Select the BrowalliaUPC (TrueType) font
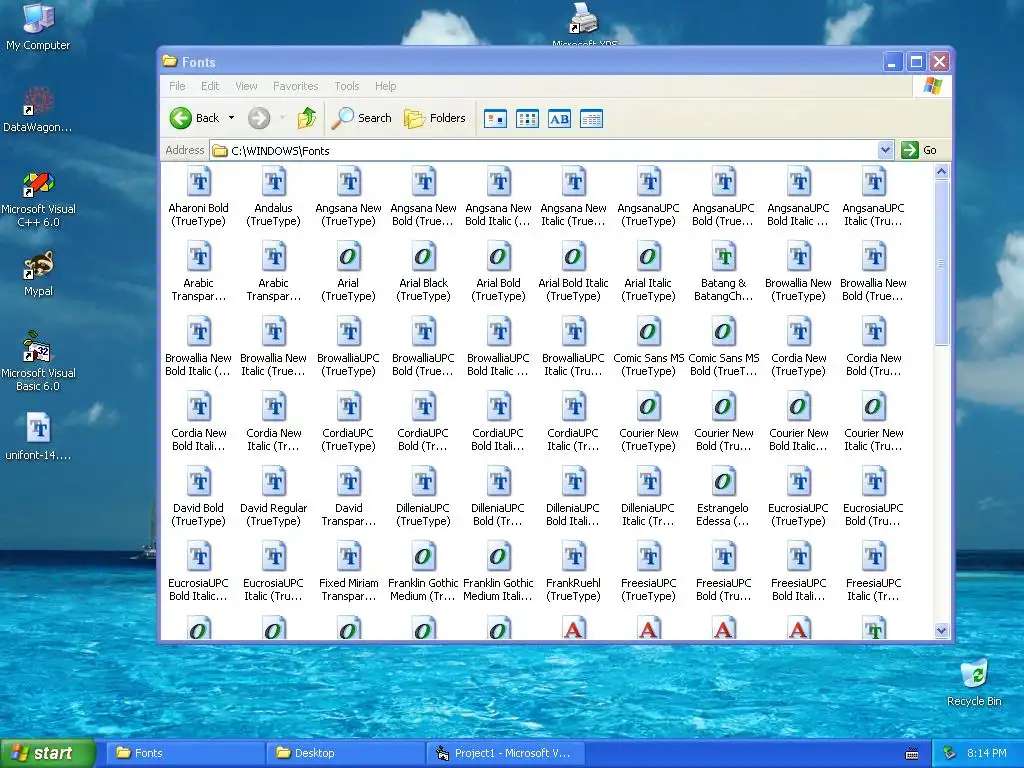The image size is (1024, 768). (348, 347)
